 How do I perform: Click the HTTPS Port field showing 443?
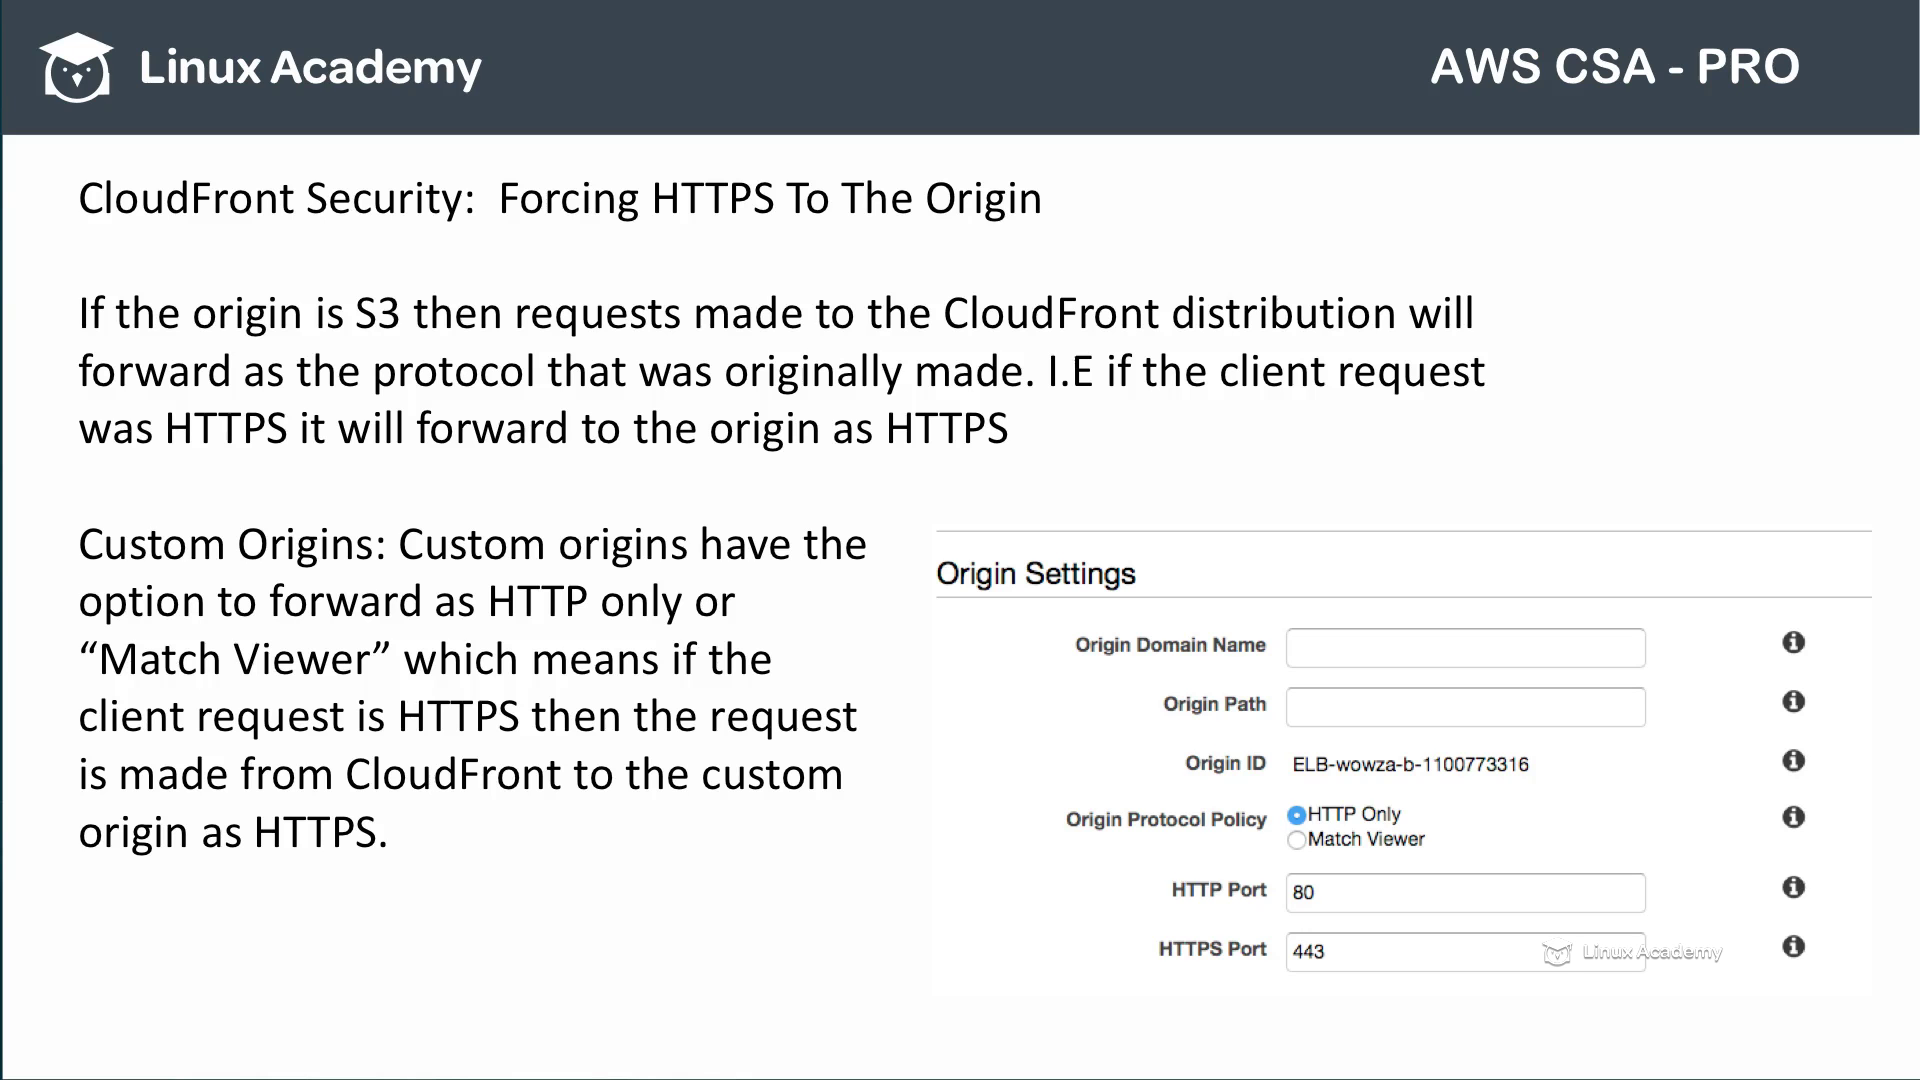click(1465, 952)
